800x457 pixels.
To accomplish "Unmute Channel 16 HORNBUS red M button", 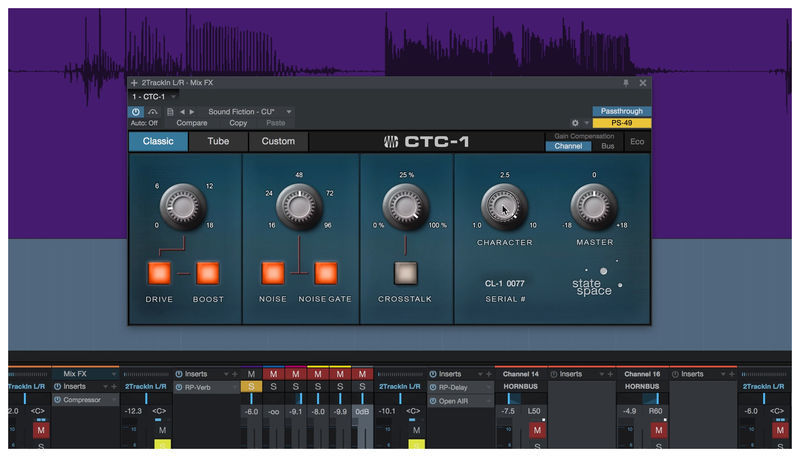I will tap(658, 430).
